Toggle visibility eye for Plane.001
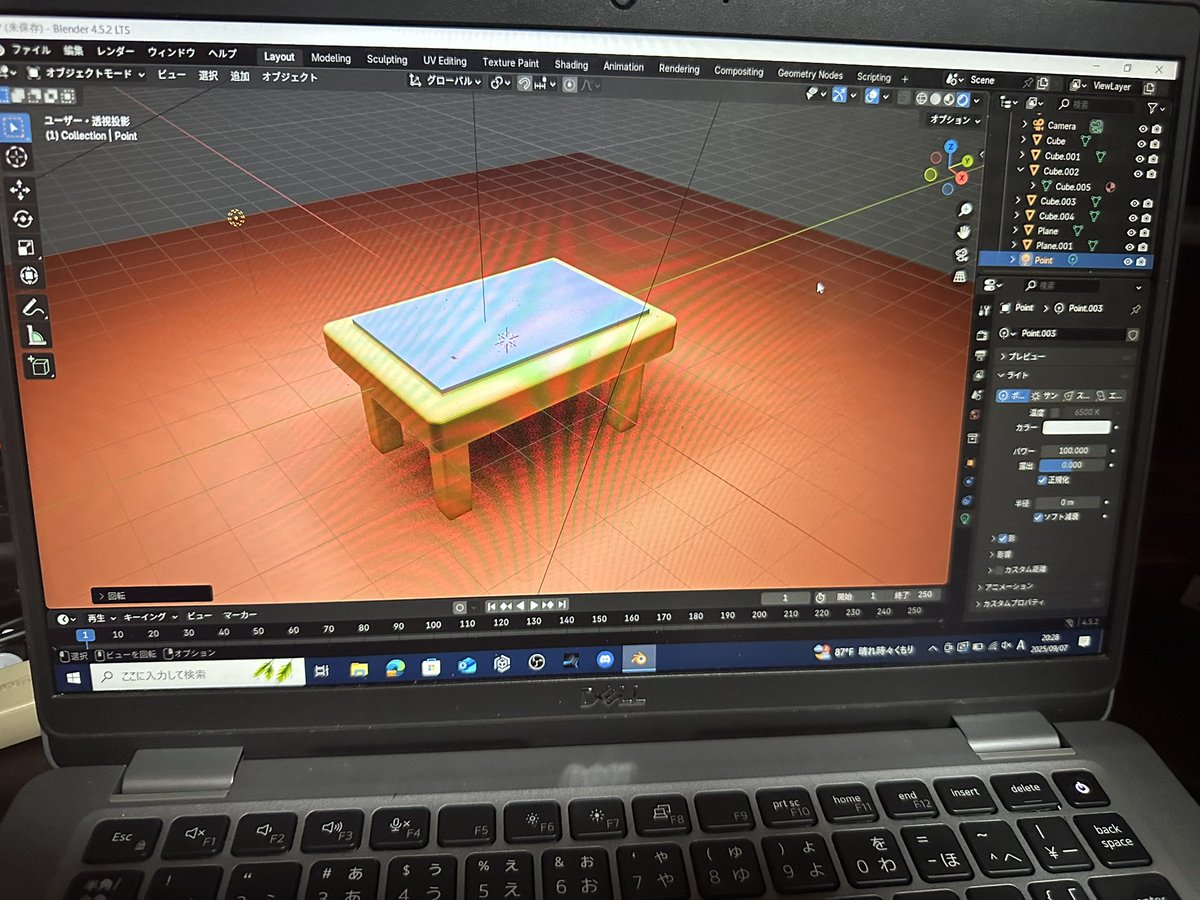This screenshot has height=900, width=1200. [x=1130, y=246]
